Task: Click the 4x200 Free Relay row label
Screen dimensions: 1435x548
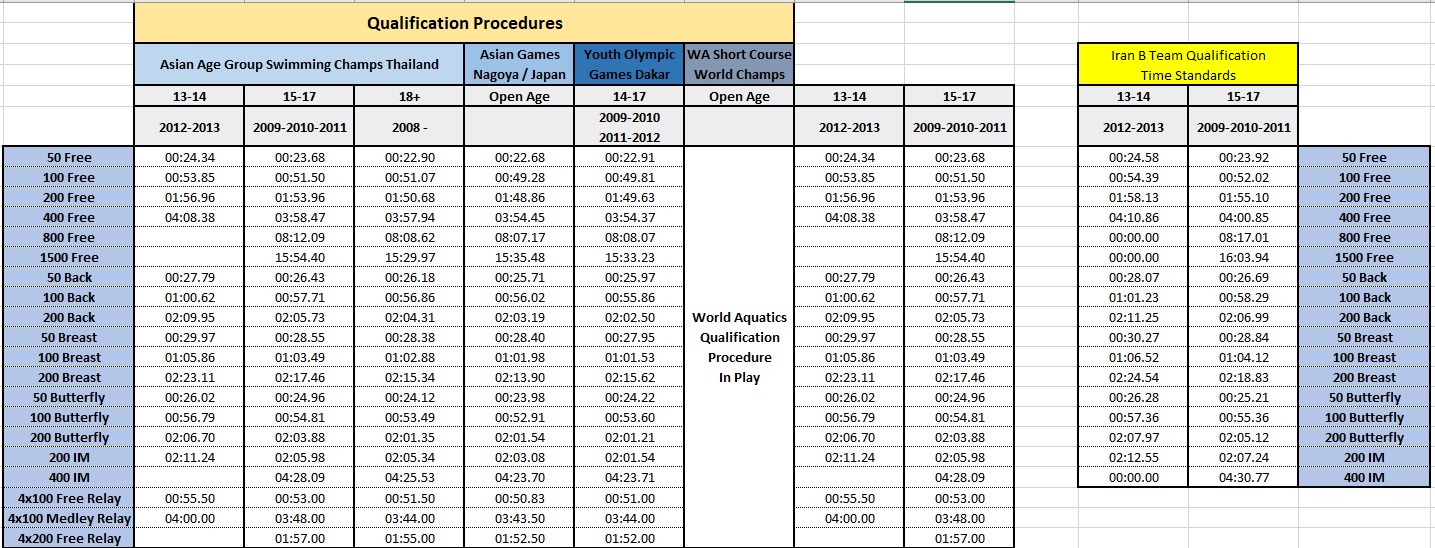Action: 69,538
